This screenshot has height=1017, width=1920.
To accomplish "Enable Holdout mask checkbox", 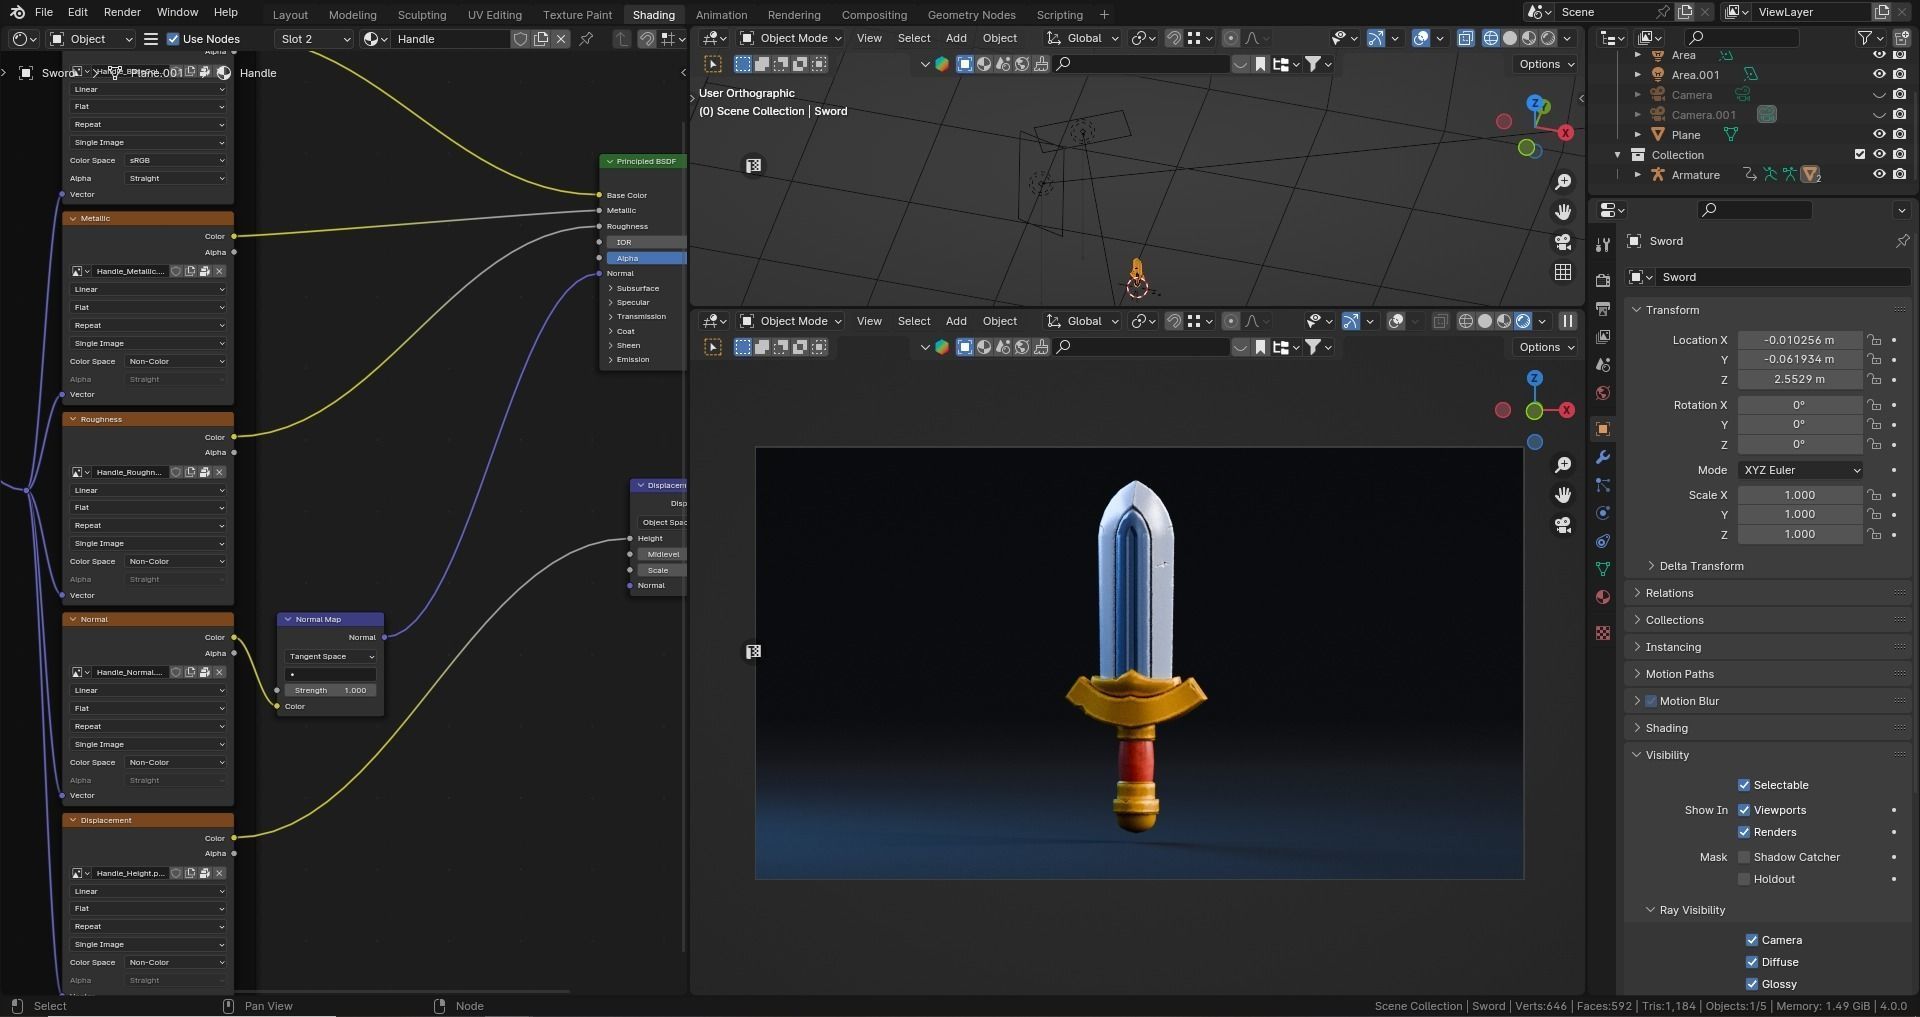I will pos(1744,879).
